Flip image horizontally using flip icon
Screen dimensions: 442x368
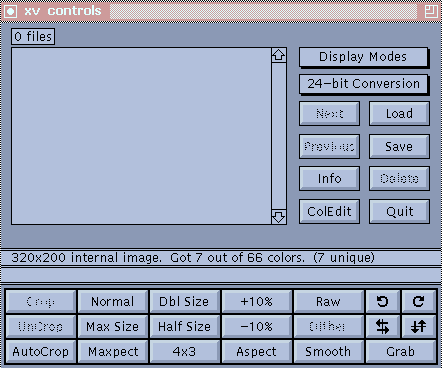[383, 326]
